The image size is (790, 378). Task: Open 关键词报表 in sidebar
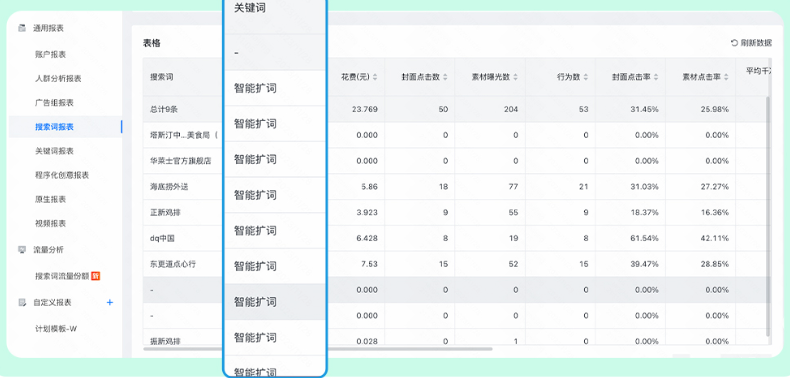pyautogui.click(x=54, y=151)
